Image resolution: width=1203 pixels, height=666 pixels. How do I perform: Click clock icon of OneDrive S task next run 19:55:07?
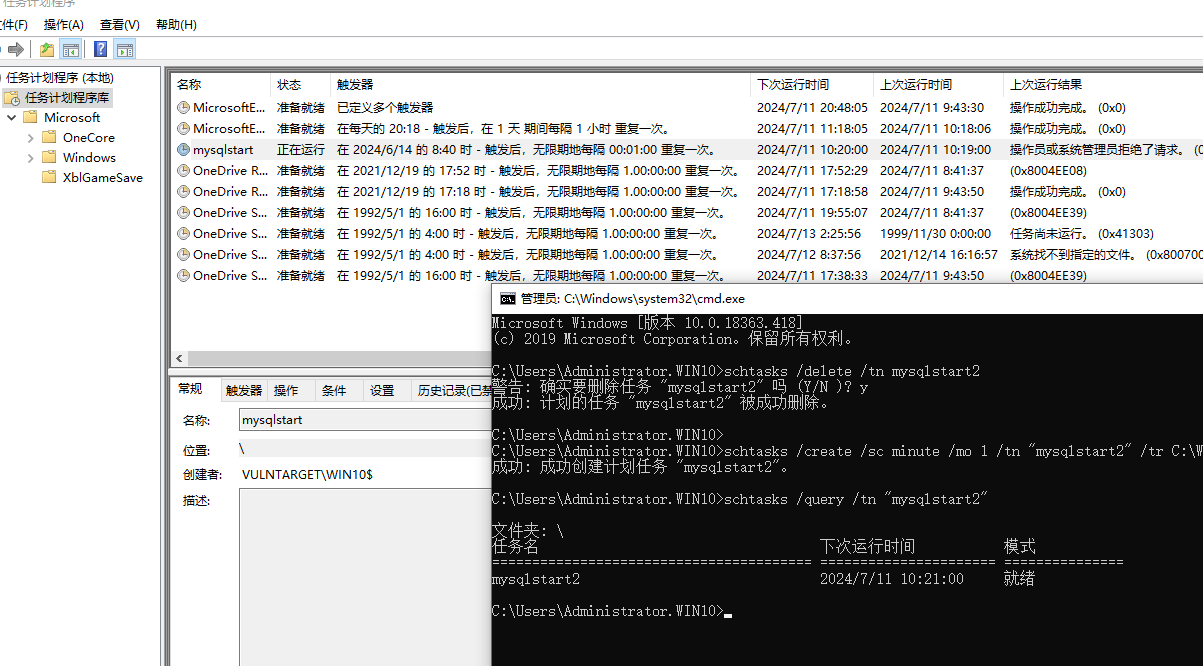click(x=183, y=212)
